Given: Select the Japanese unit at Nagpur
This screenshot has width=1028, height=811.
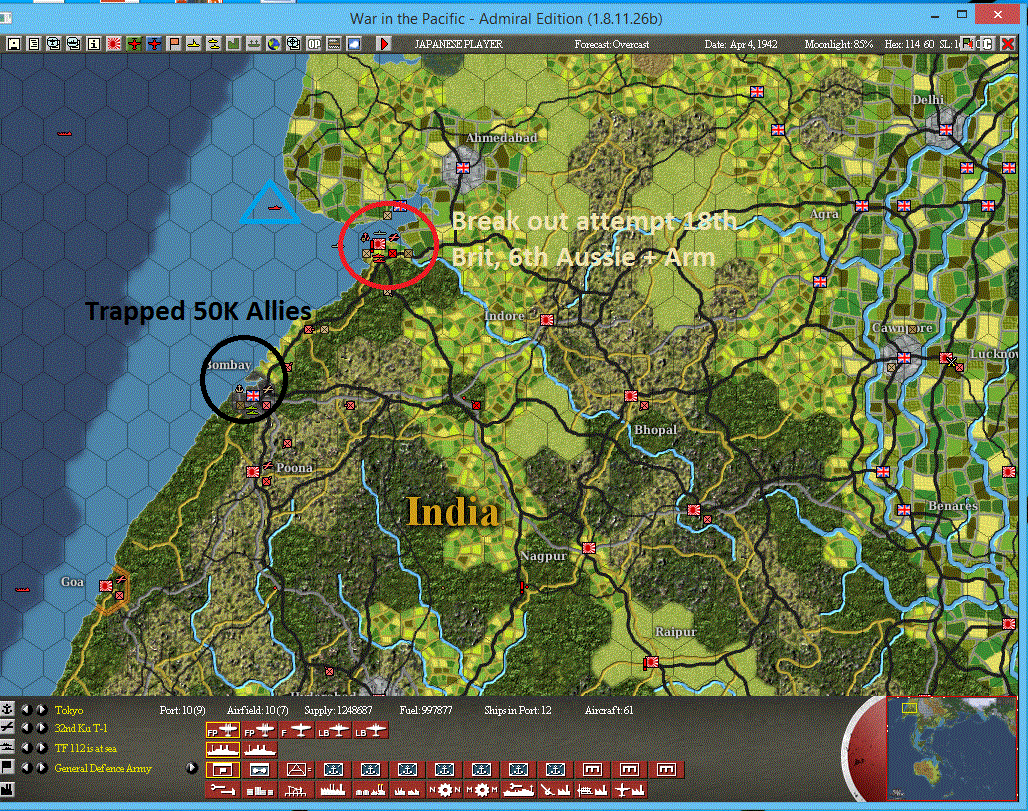Looking at the screenshot, I should [x=589, y=547].
